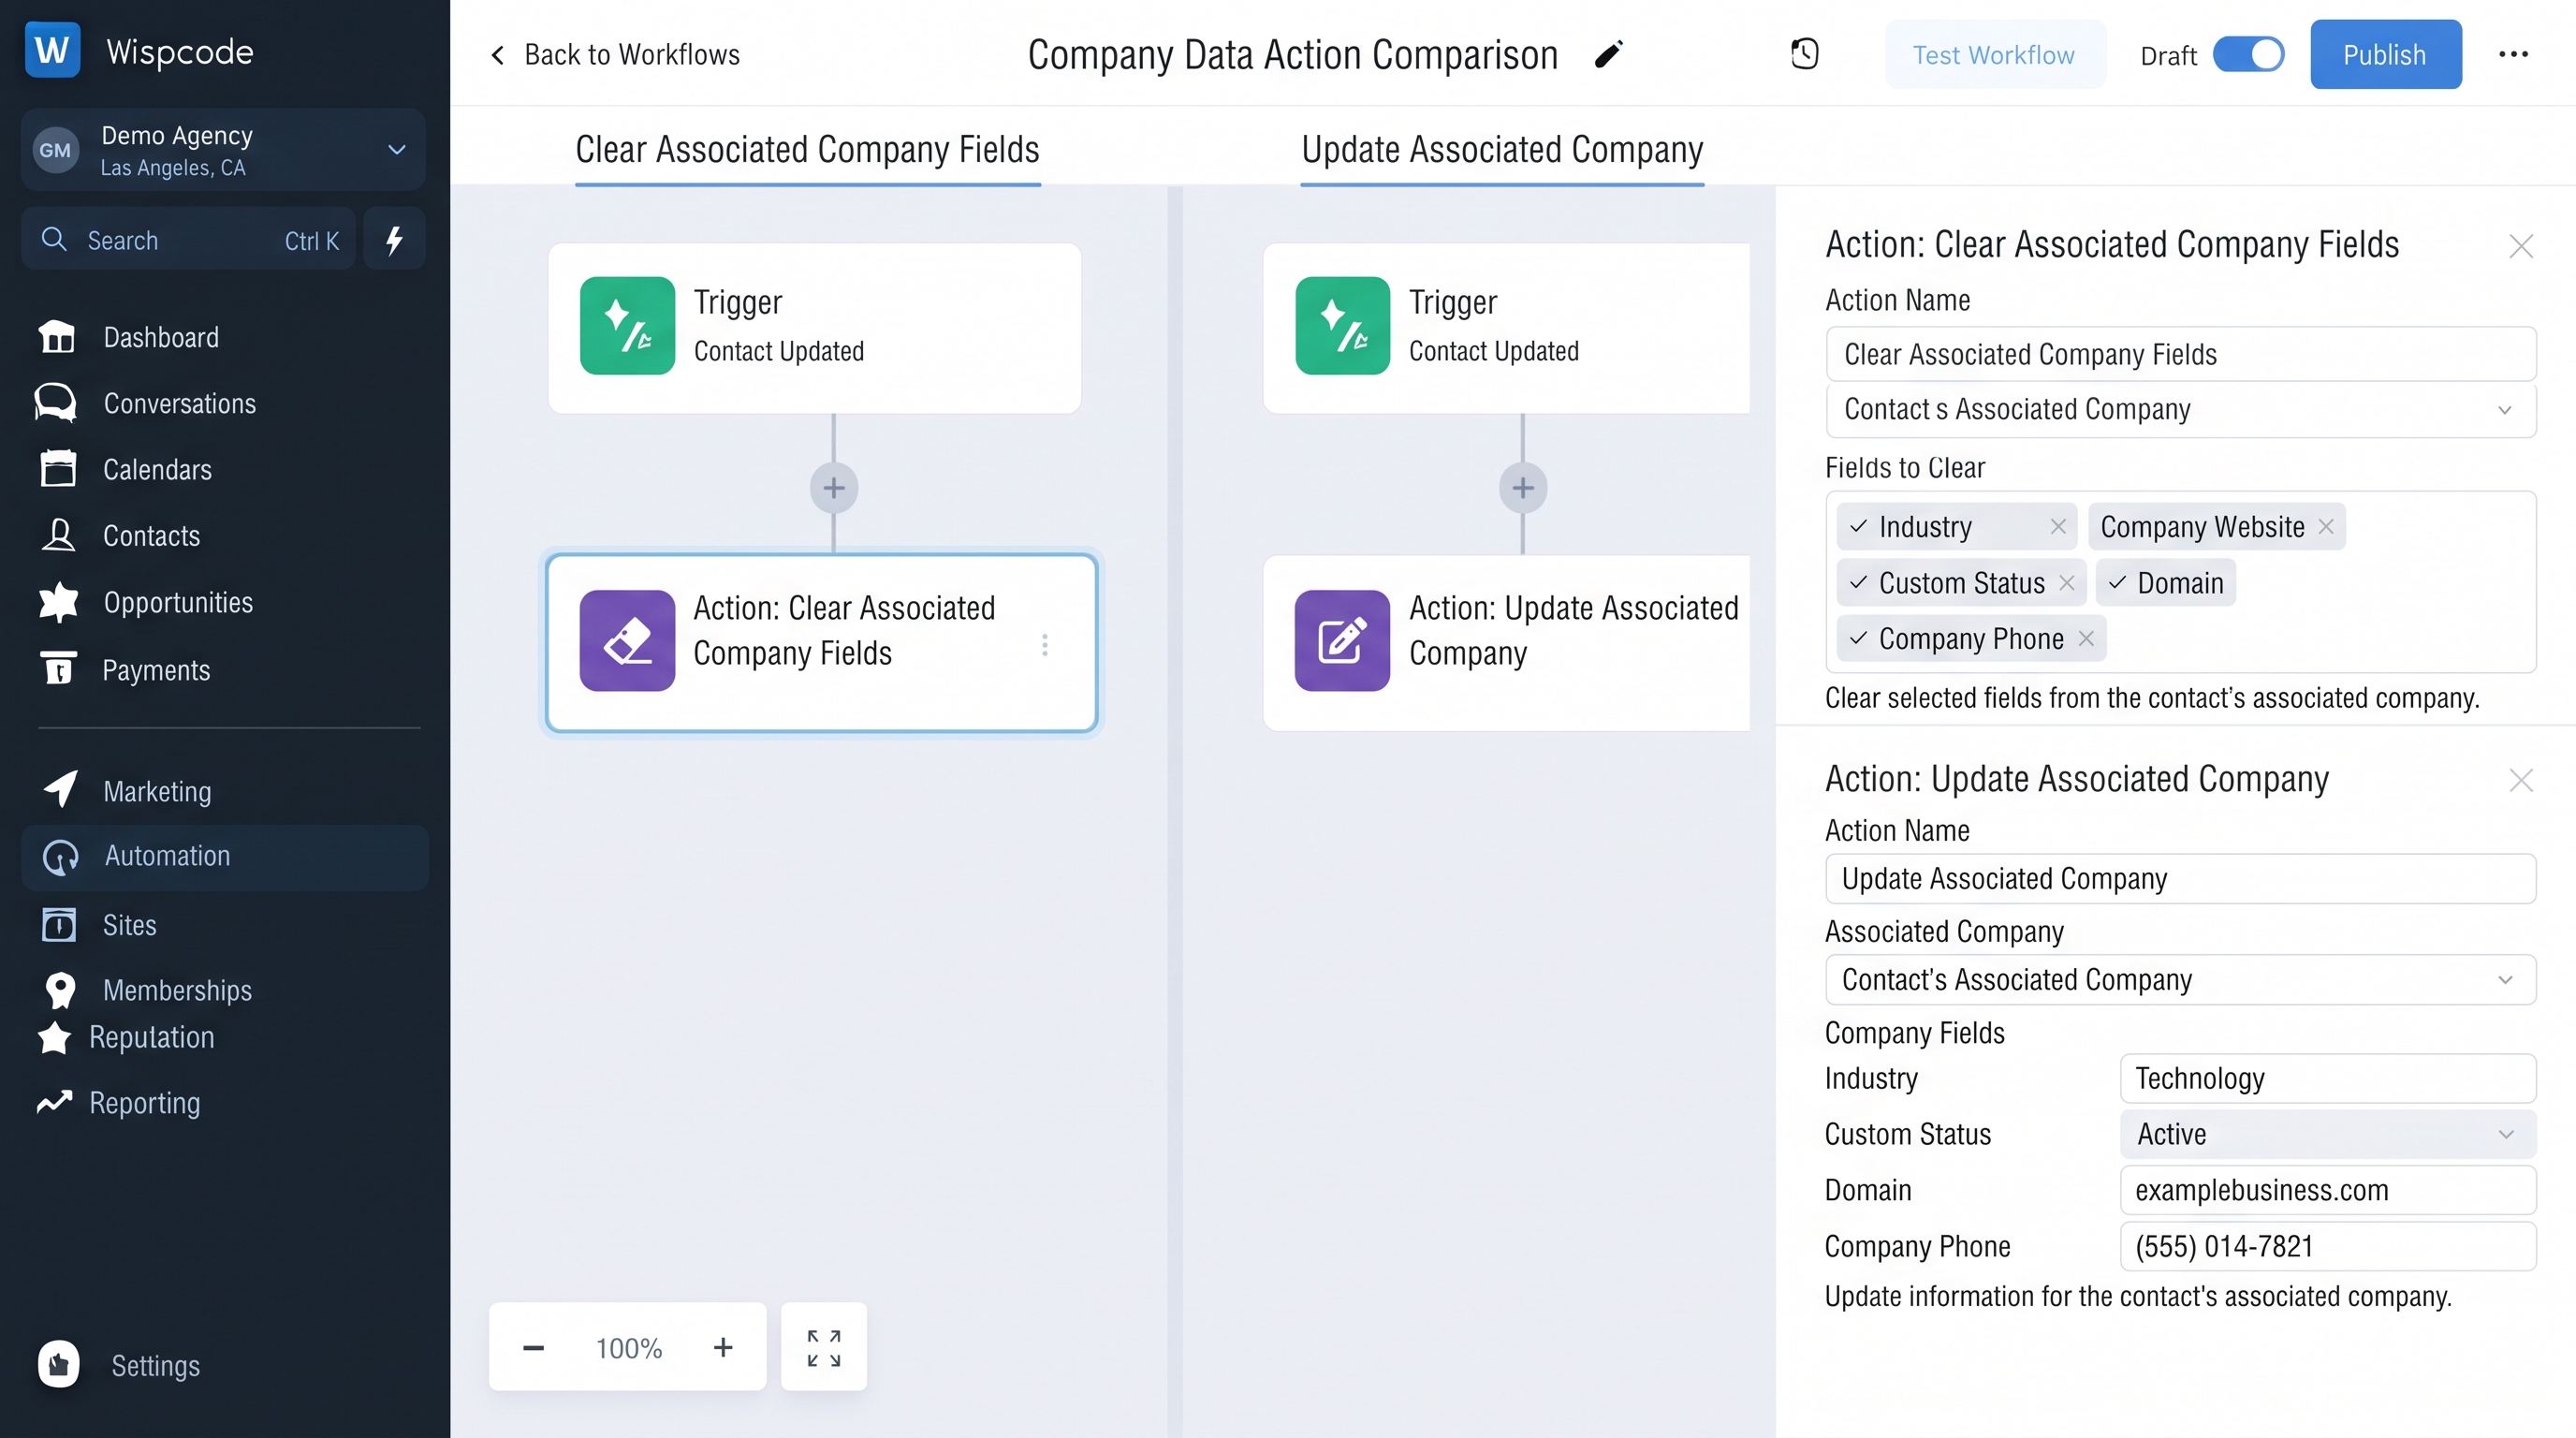This screenshot has height=1438, width=2576.
Task: Select Automation in the sidebar menu
Action: [x=225, y=857]
